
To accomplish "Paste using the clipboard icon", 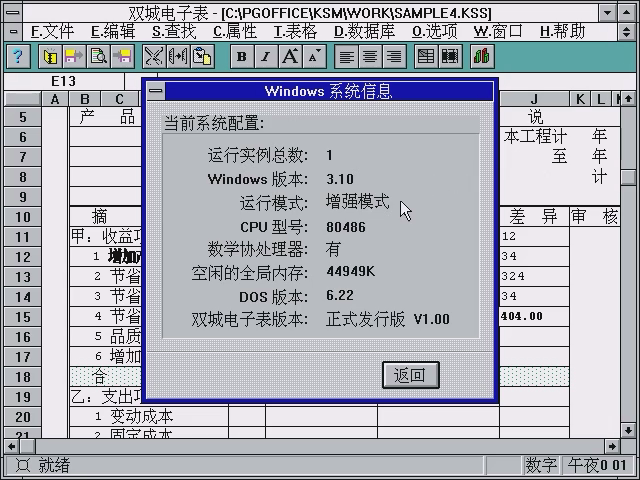I will point(202,56).
